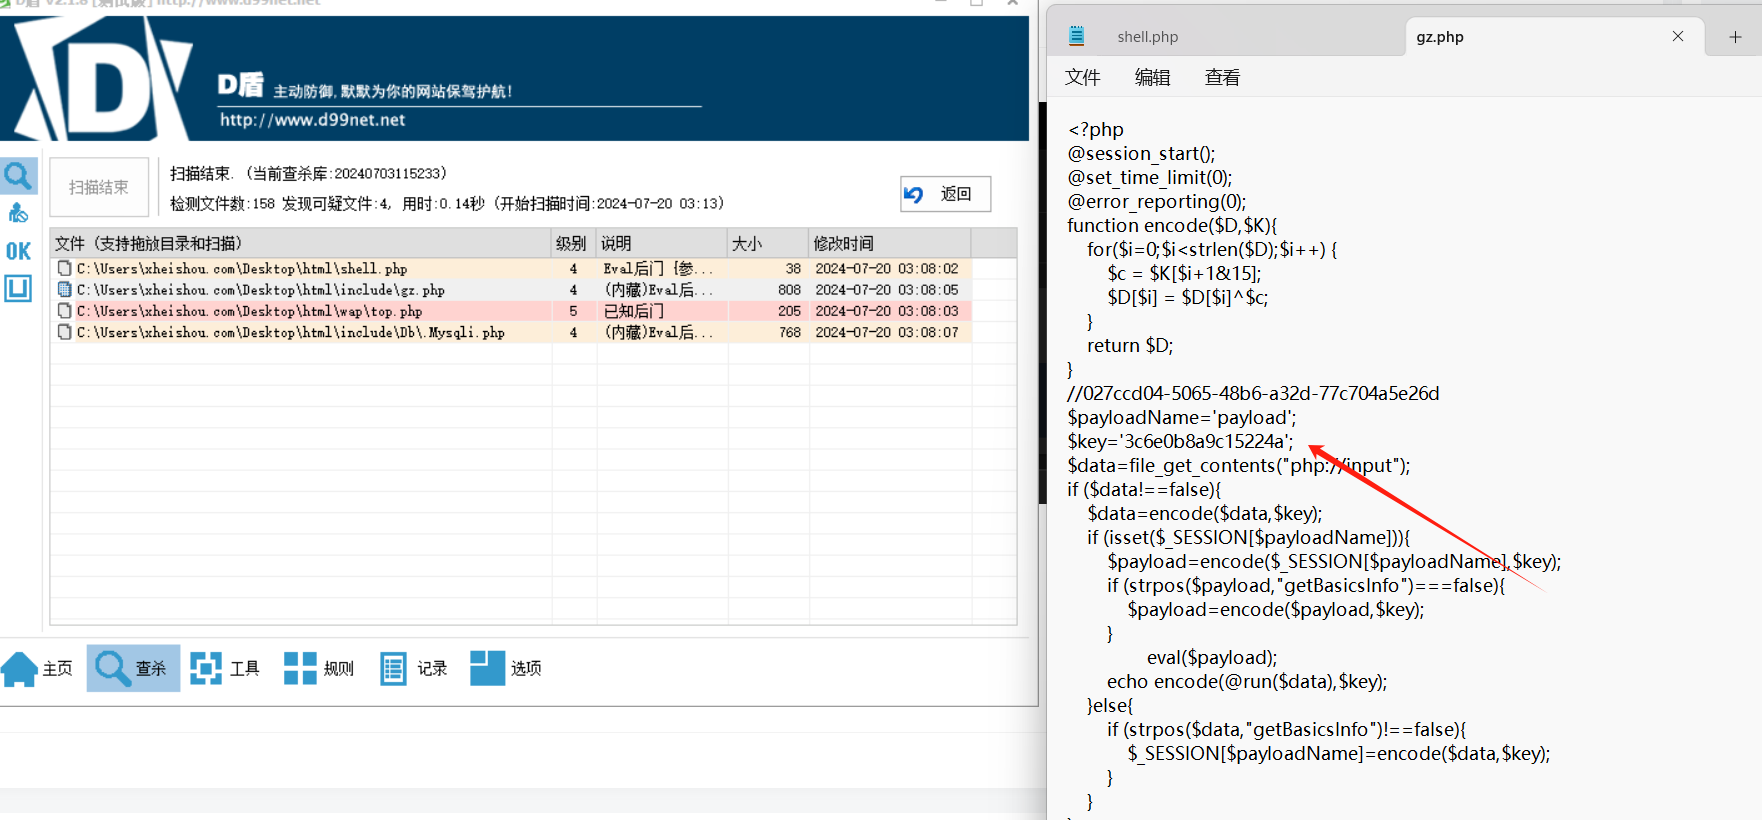Switch to gz.php tab in Notepad
The image size is (1762, 820).
(1440, 37)
